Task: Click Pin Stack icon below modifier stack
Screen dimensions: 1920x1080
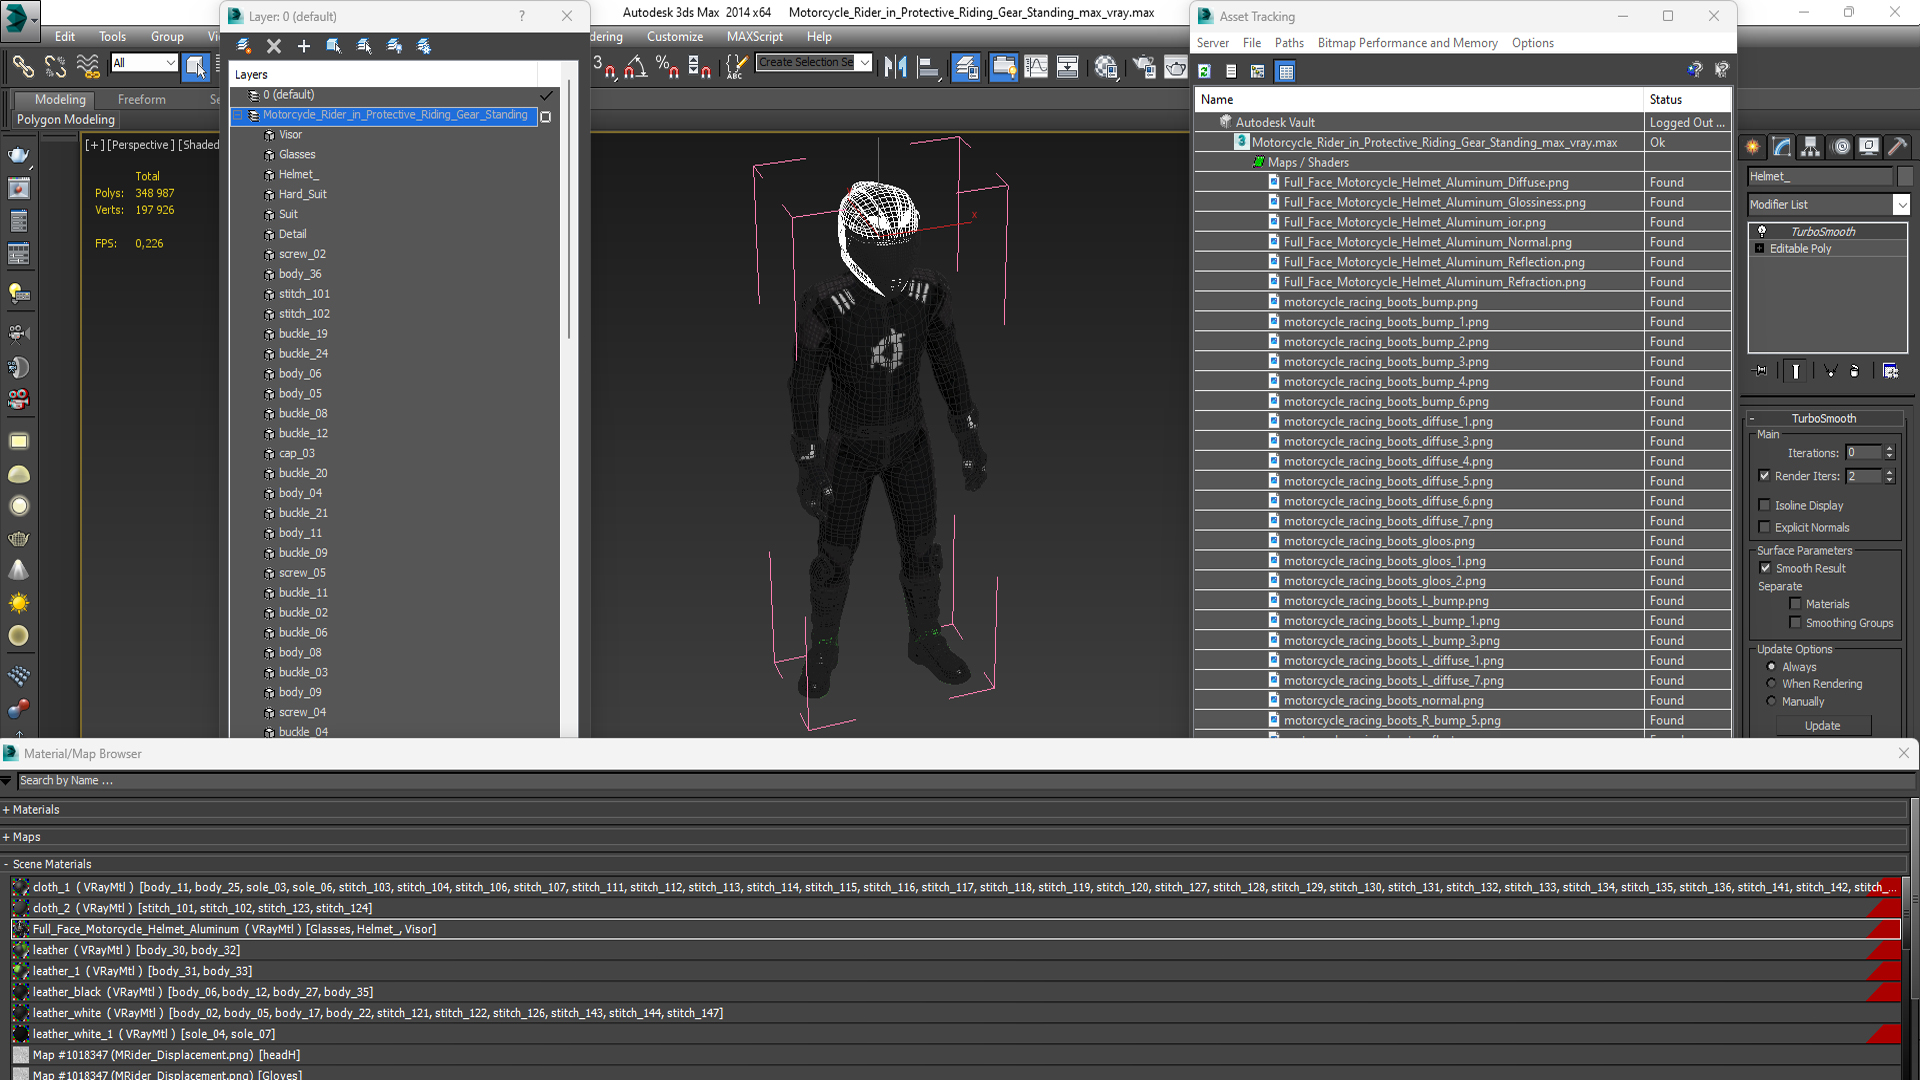Action: point(1761,371)
